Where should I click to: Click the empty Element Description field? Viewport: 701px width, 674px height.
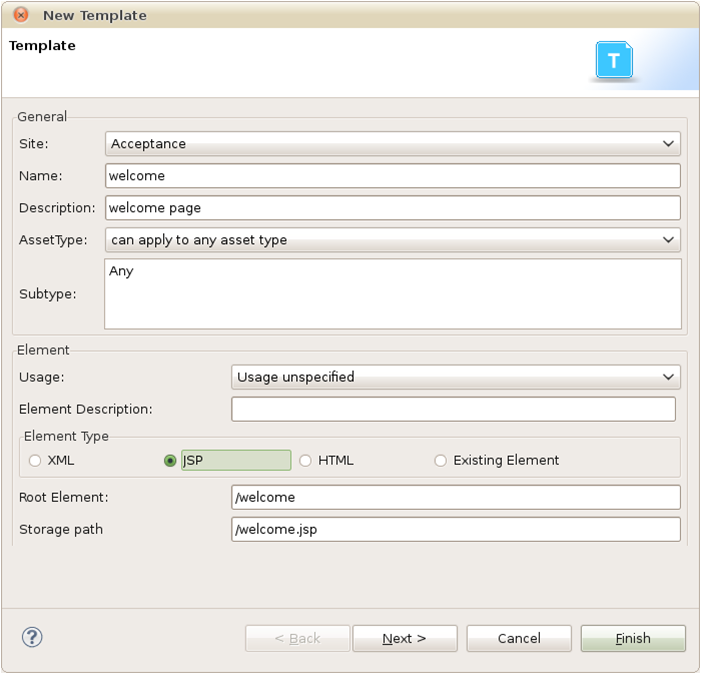453,409
